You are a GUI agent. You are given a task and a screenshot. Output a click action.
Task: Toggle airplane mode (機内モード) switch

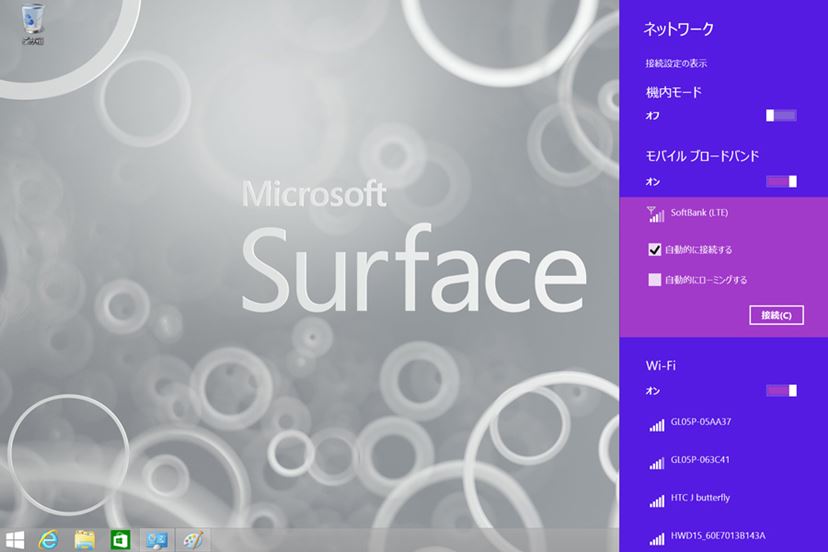coord(782,116)
